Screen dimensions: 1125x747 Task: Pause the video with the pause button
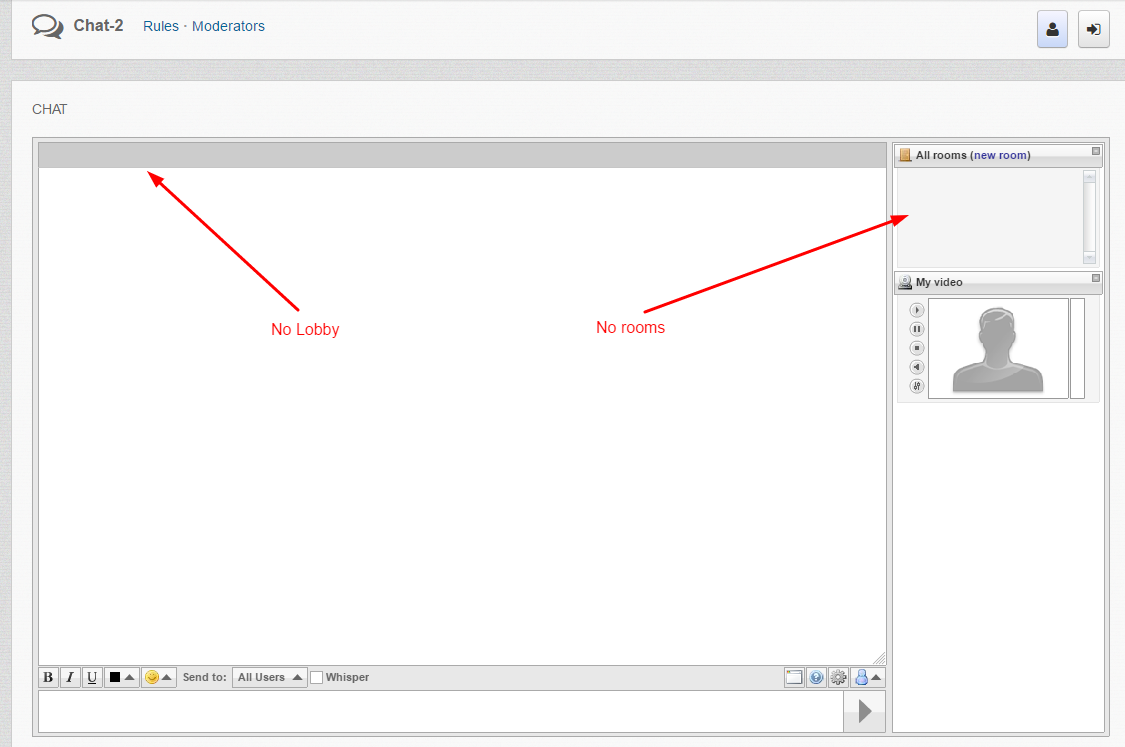tap(916, 329)
